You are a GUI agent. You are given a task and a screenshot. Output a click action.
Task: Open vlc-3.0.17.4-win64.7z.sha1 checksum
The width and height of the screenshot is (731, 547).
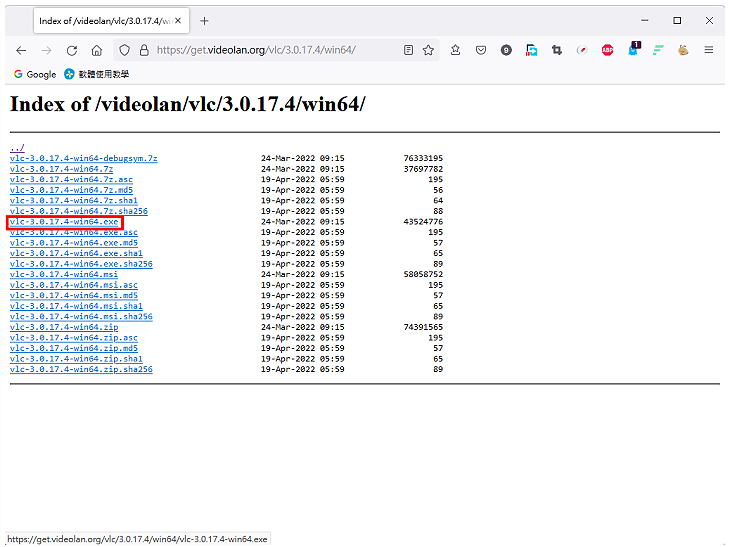74,201
